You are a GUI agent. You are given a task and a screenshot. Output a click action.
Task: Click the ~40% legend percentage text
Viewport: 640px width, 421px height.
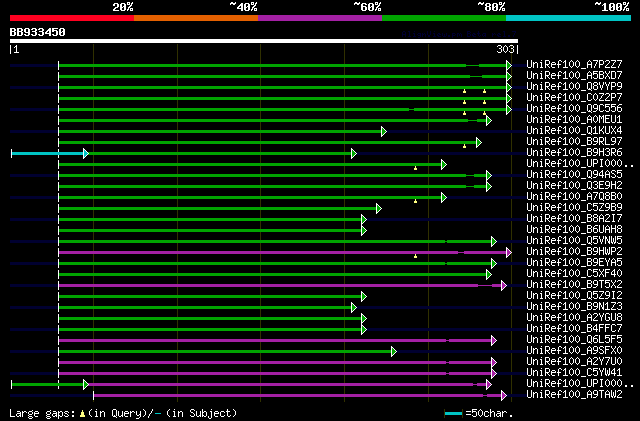pos(243,7)
